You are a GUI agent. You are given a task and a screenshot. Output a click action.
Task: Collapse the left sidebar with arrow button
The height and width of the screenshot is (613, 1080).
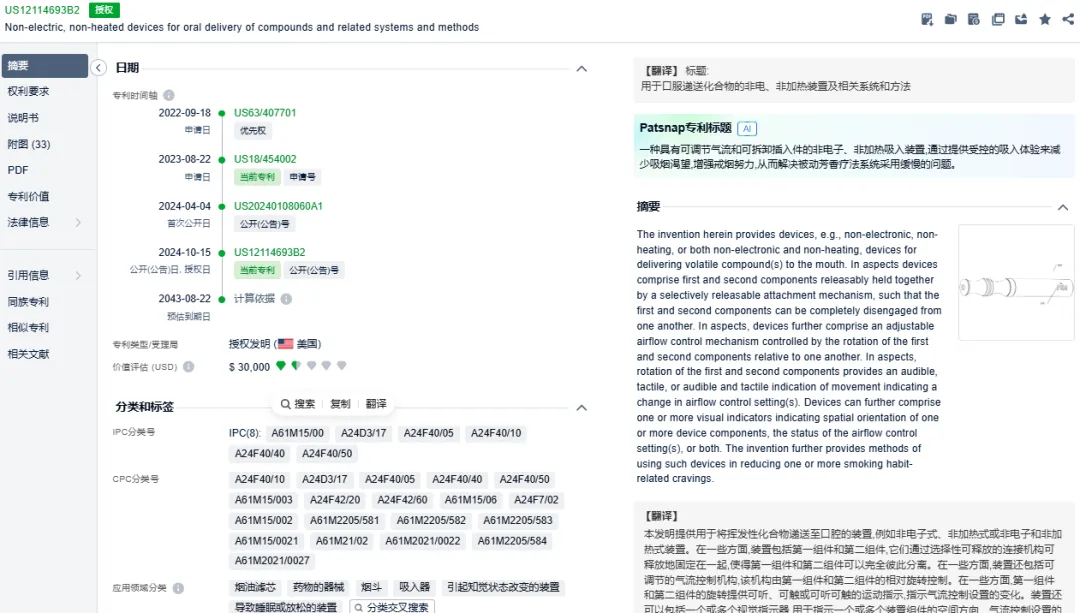click(x=98, y=67)
